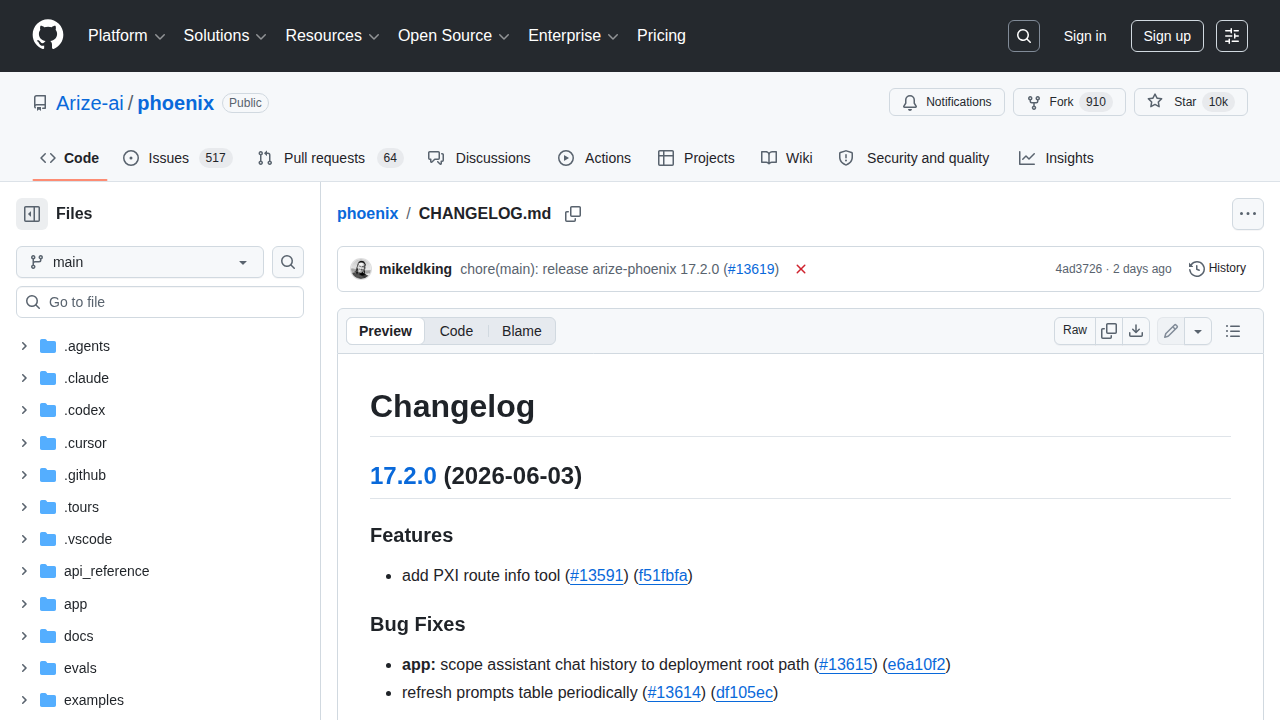Edit the file with pencil icon
The height and width of the screenshot is (720, 1280).
[1171, 331]
